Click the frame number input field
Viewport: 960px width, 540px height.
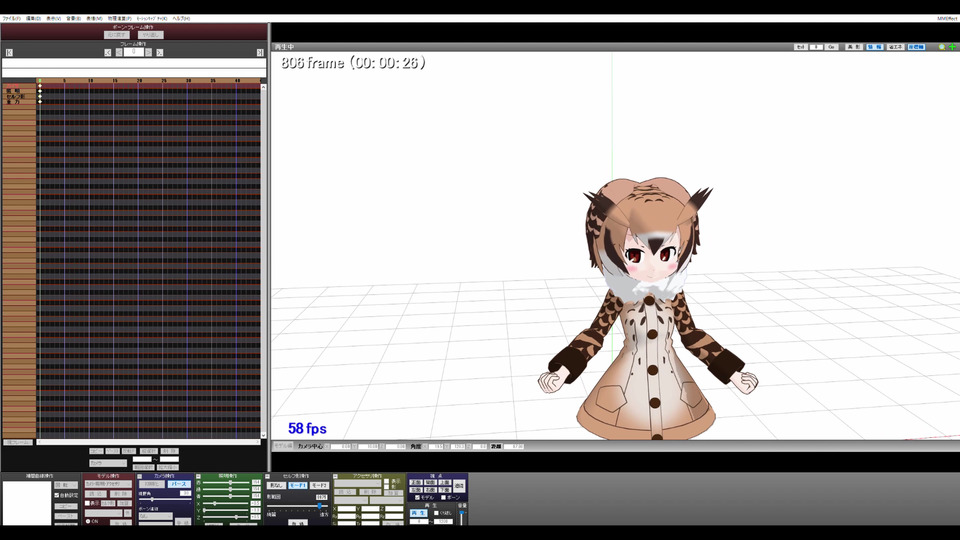(133, 52)
